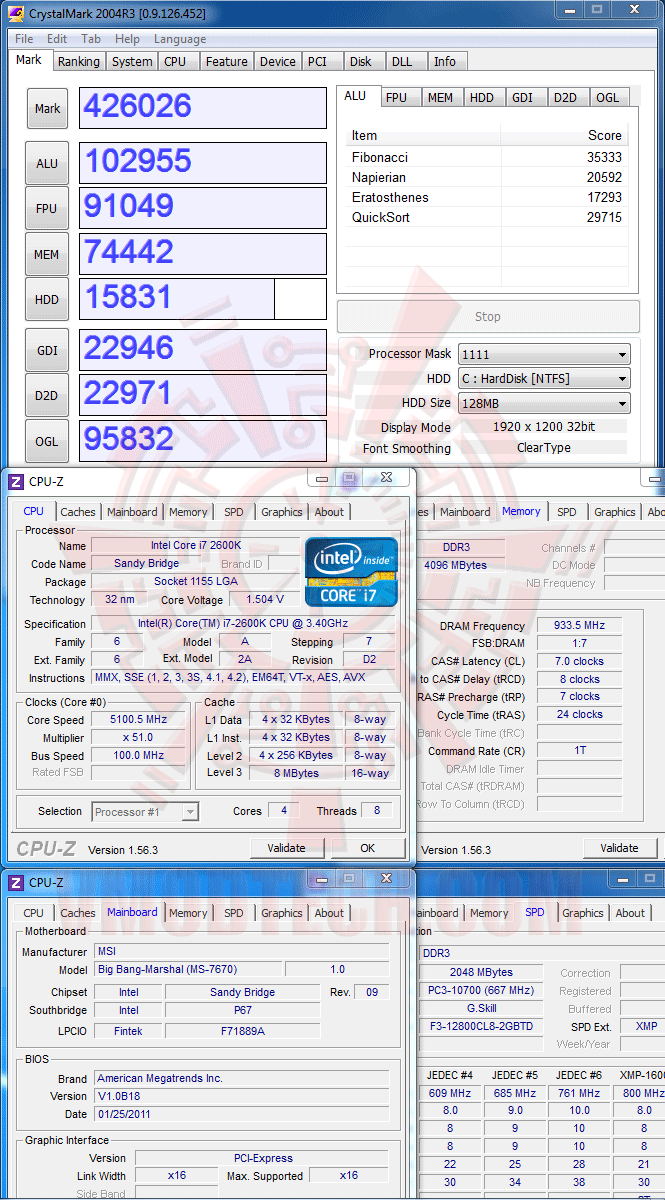Run the HDD benchmark button
665x1200 pixels.
[x=47, y=299]
